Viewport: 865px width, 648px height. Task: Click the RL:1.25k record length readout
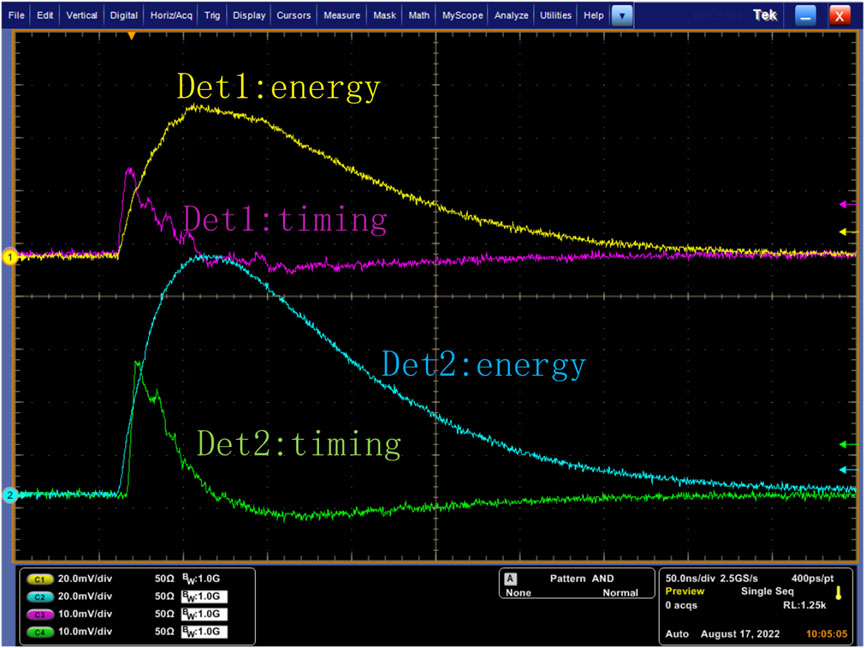coord(804,606)
